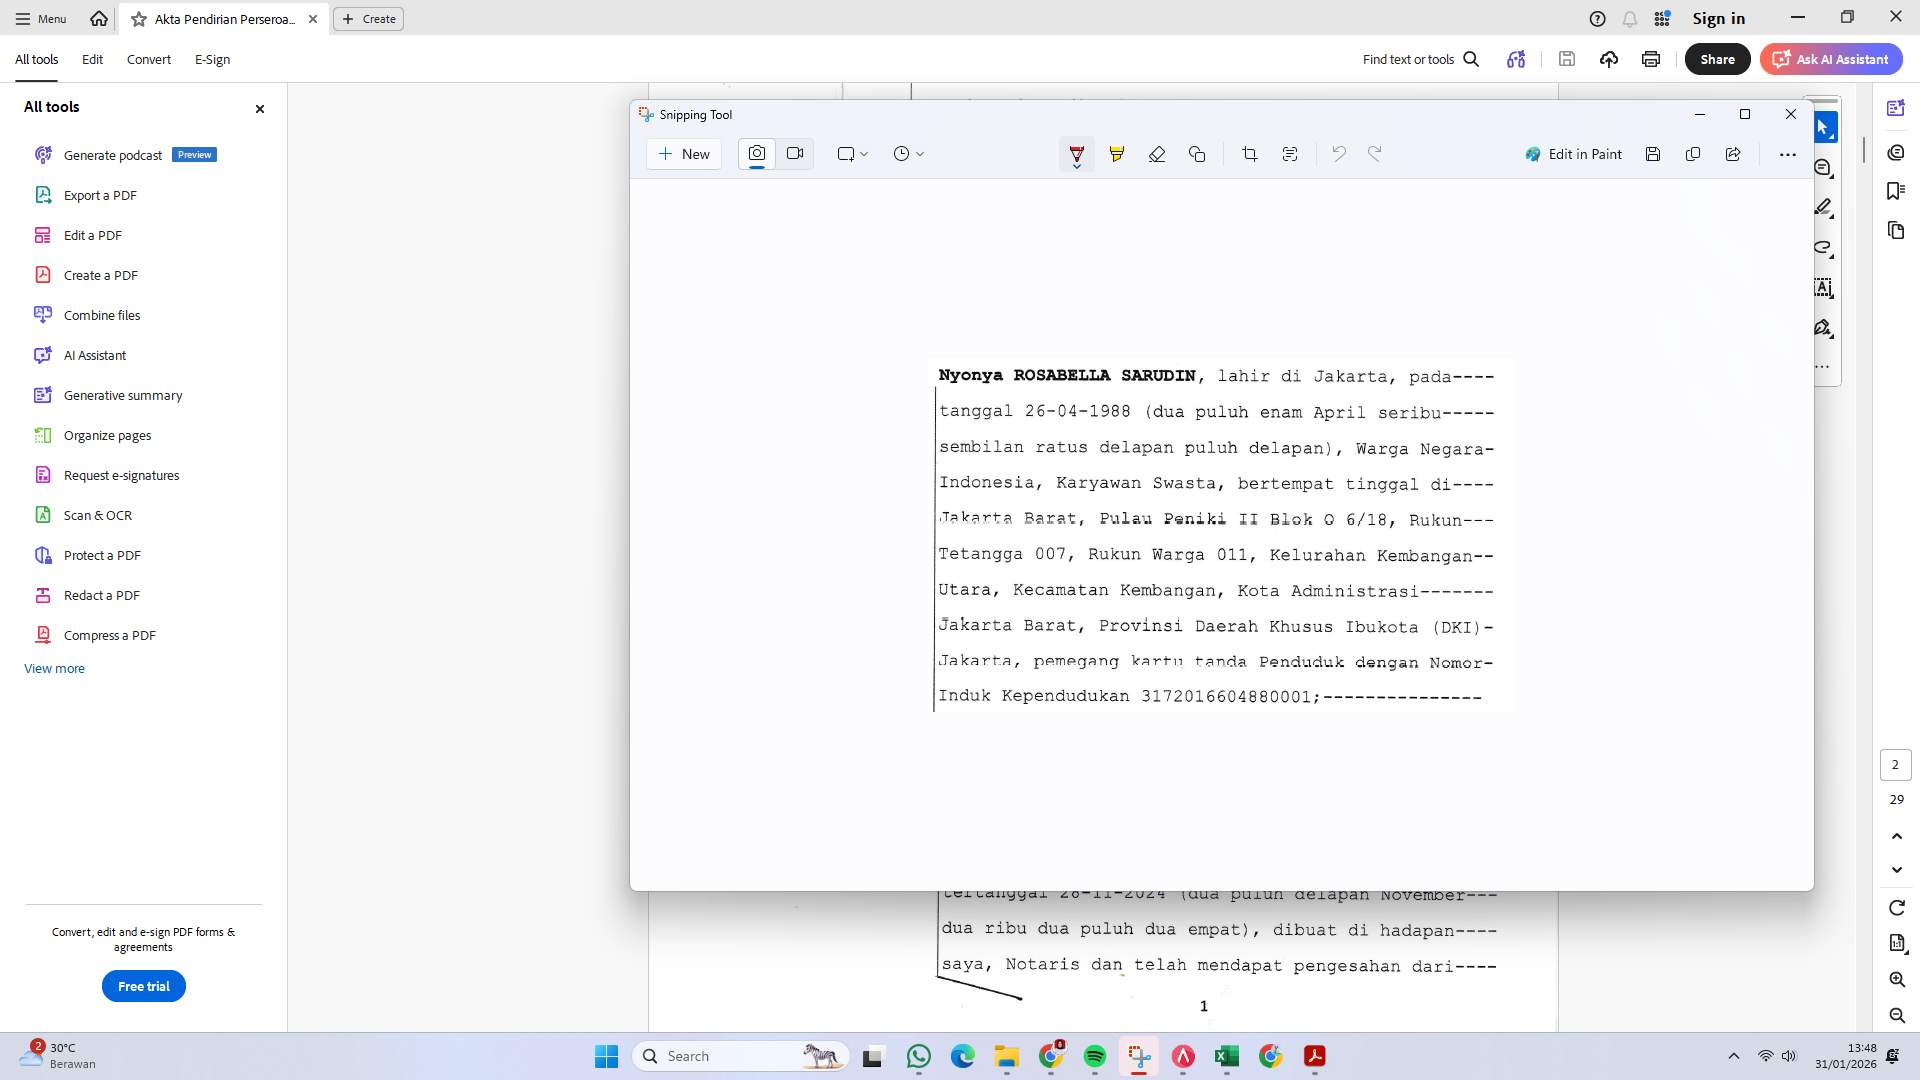Image resolution: width=1920 pixels, height=1080 pixels.
Task: Switch Snipping Tool to screenshot capture mode
Action: (757, 154)
